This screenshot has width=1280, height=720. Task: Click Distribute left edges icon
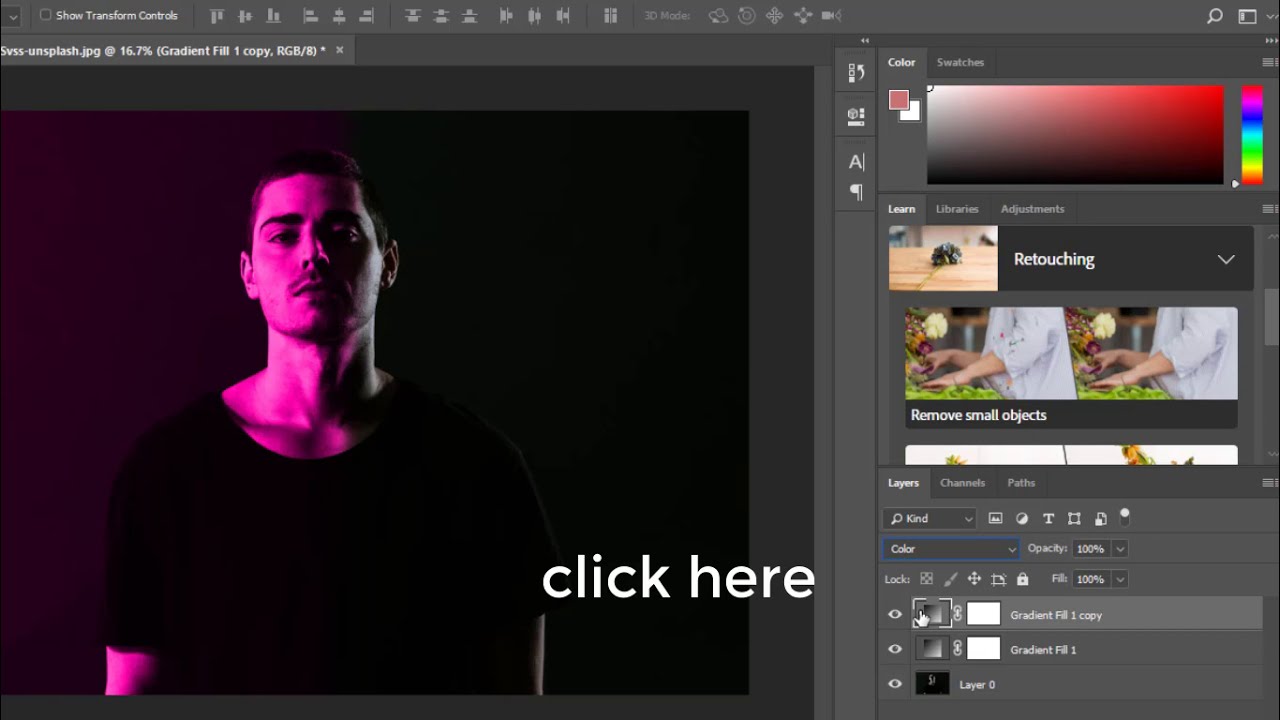point(506,15)
